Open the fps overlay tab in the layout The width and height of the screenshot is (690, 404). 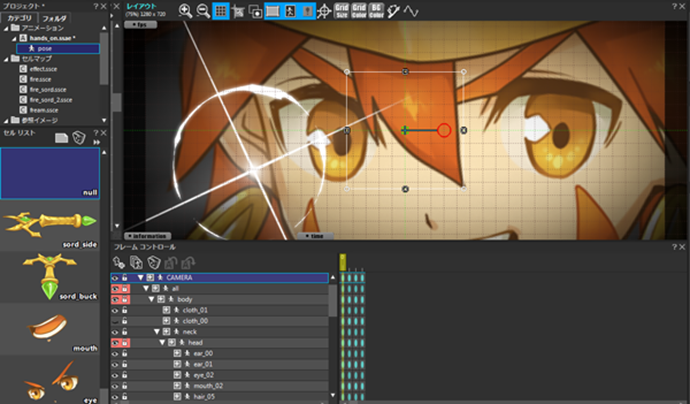pyautogui.click(x=140, y=25)
